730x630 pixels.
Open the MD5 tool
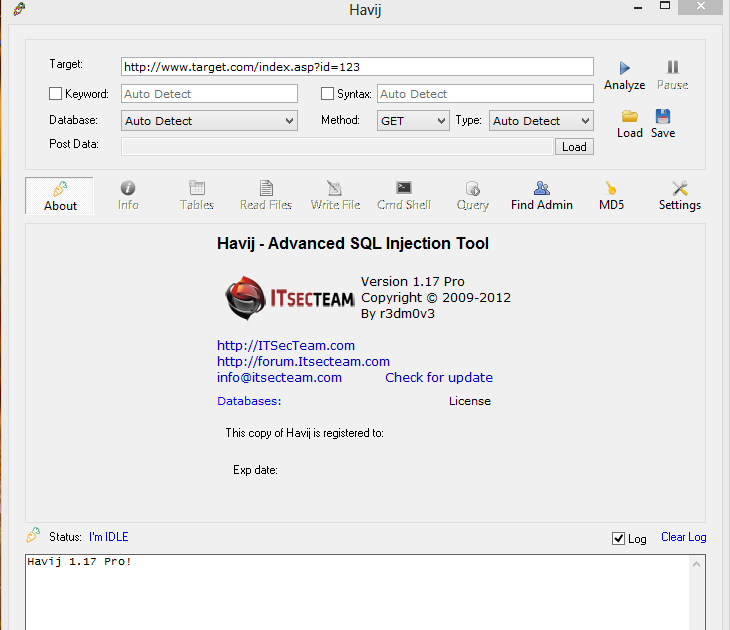point(611,196)
